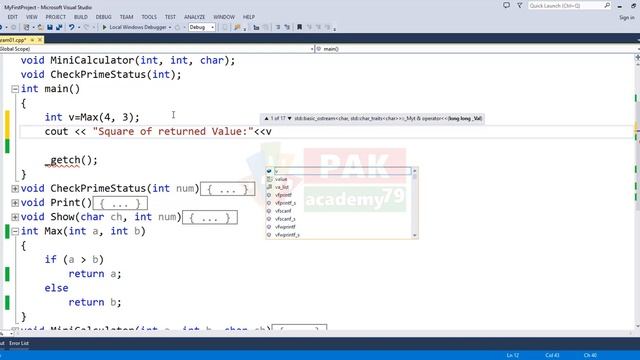
Task: Open the ANALYZE menu
Action: tap(194, 17)
